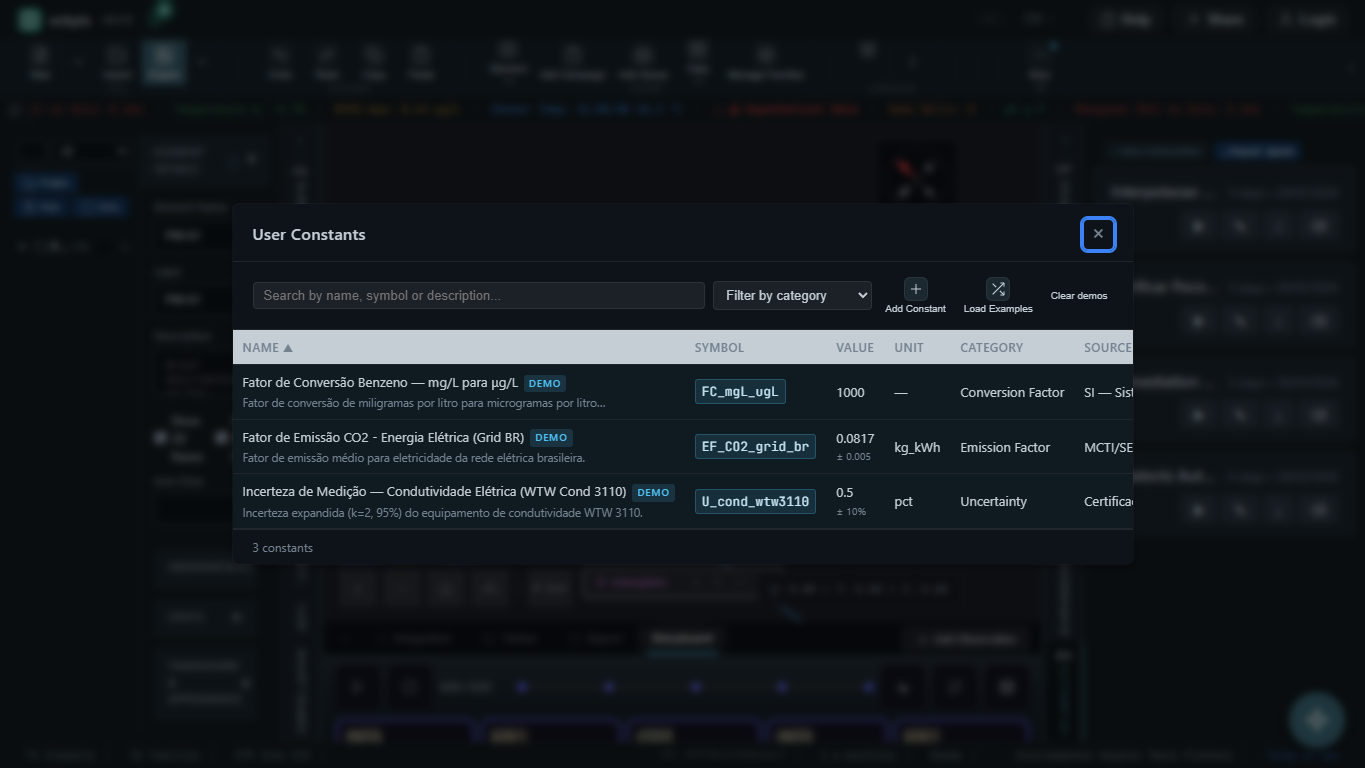This screenshot has width=1365, height=768.
Task: Click the value 0.0817
Action: (855, 438)
